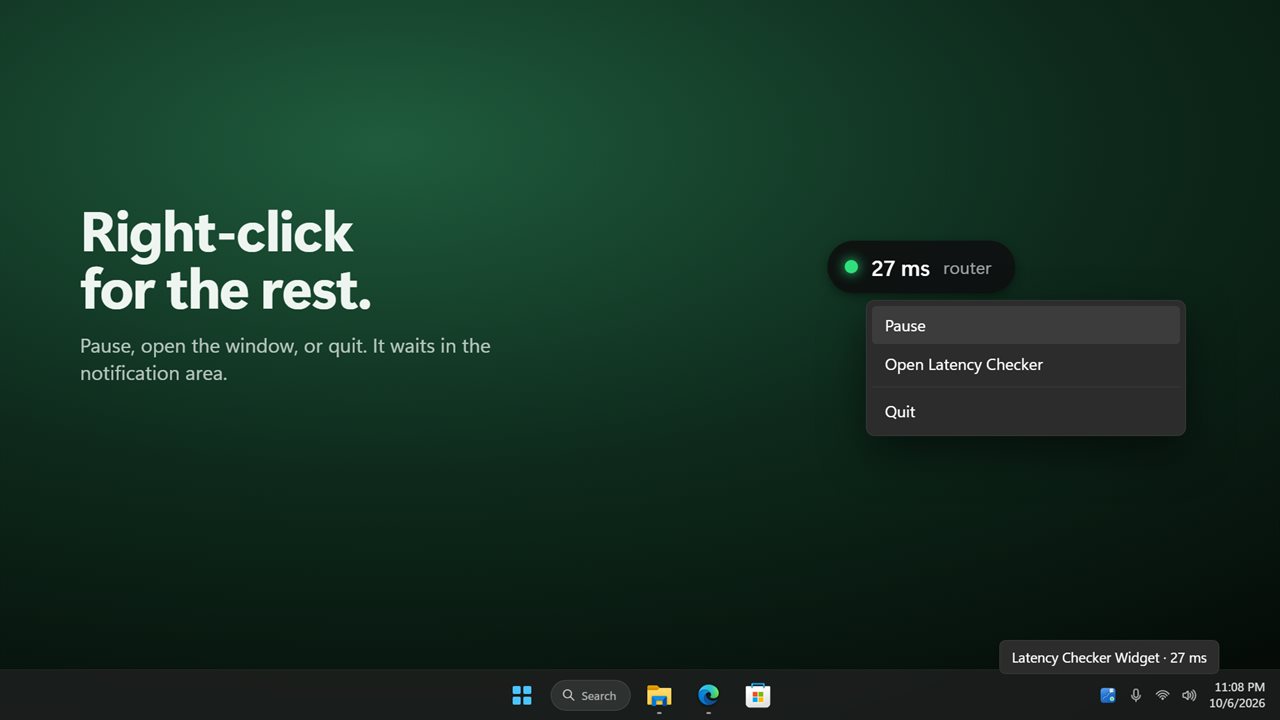Click the Latency Checker Widget tooltip

tap(1109, 657)
